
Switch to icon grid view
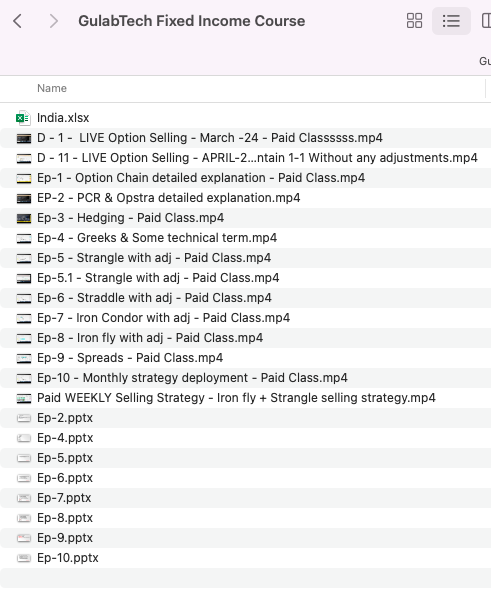414,21
